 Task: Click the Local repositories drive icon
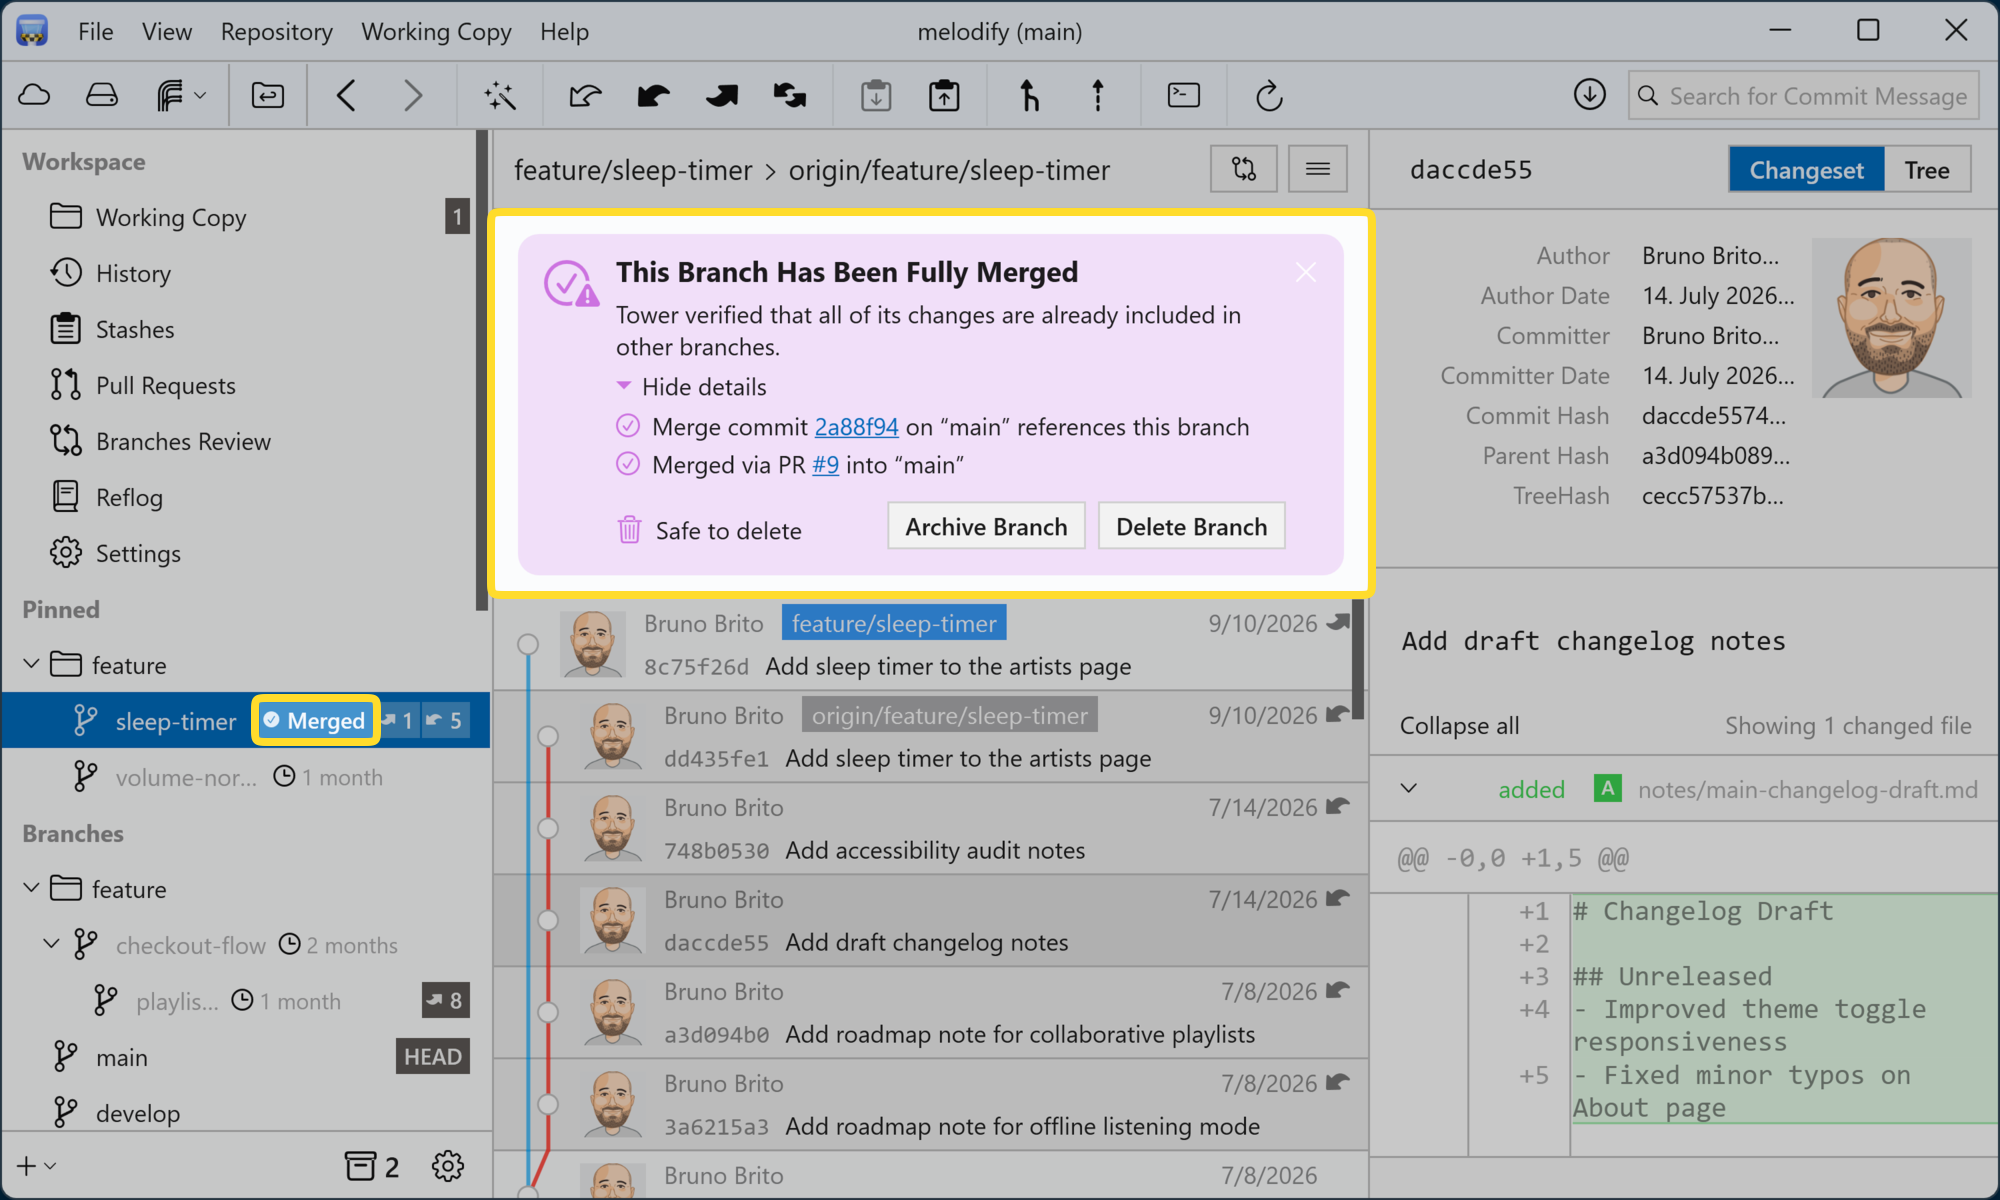coord(102,95)
